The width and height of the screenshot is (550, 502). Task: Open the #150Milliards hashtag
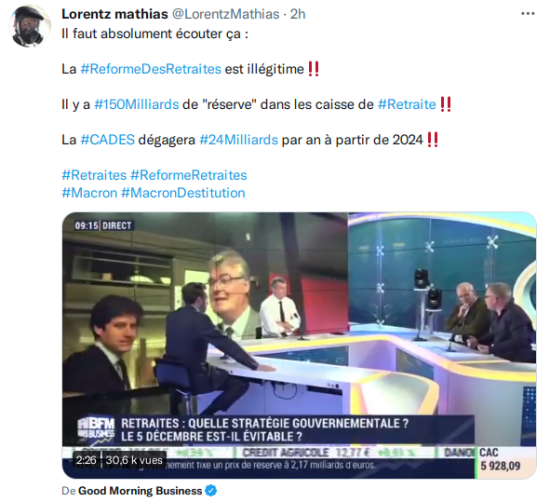(136, 105)
